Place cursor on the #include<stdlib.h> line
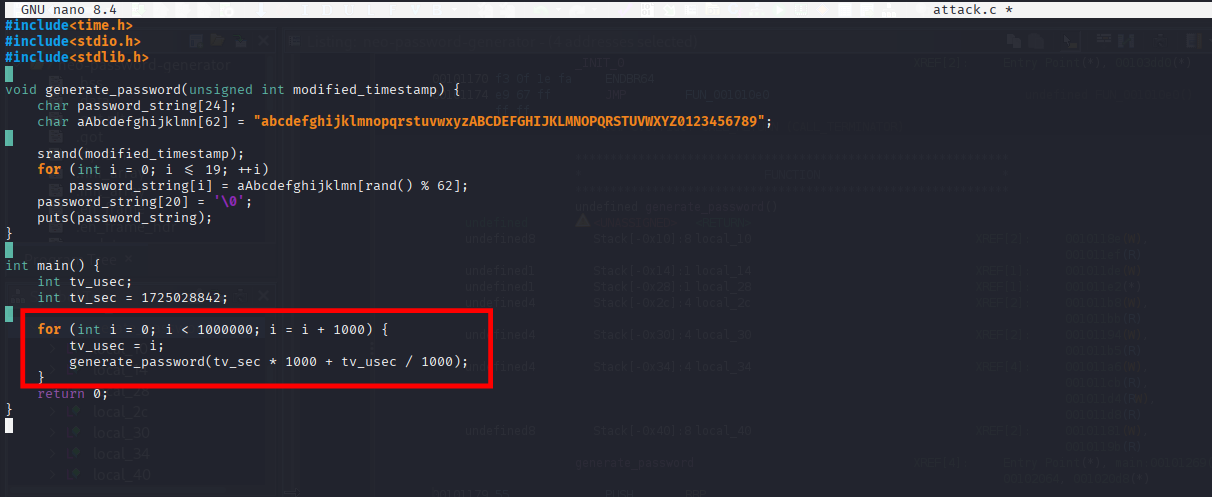Screen dimensions: 1212x497 (76, 57)
